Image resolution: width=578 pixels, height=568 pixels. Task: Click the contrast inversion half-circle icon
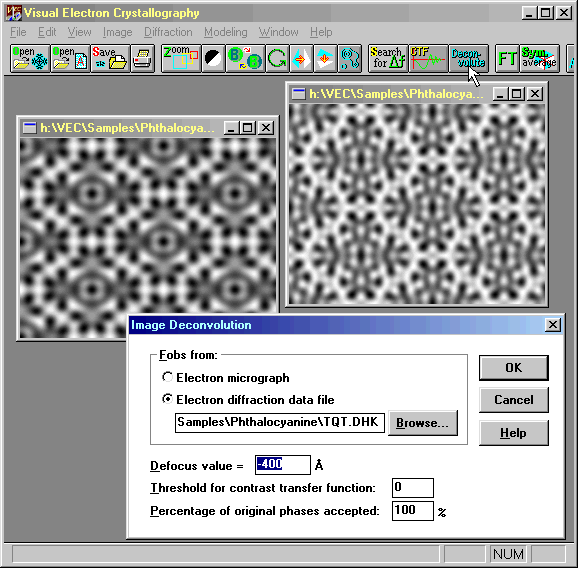(x=213, y=59)
